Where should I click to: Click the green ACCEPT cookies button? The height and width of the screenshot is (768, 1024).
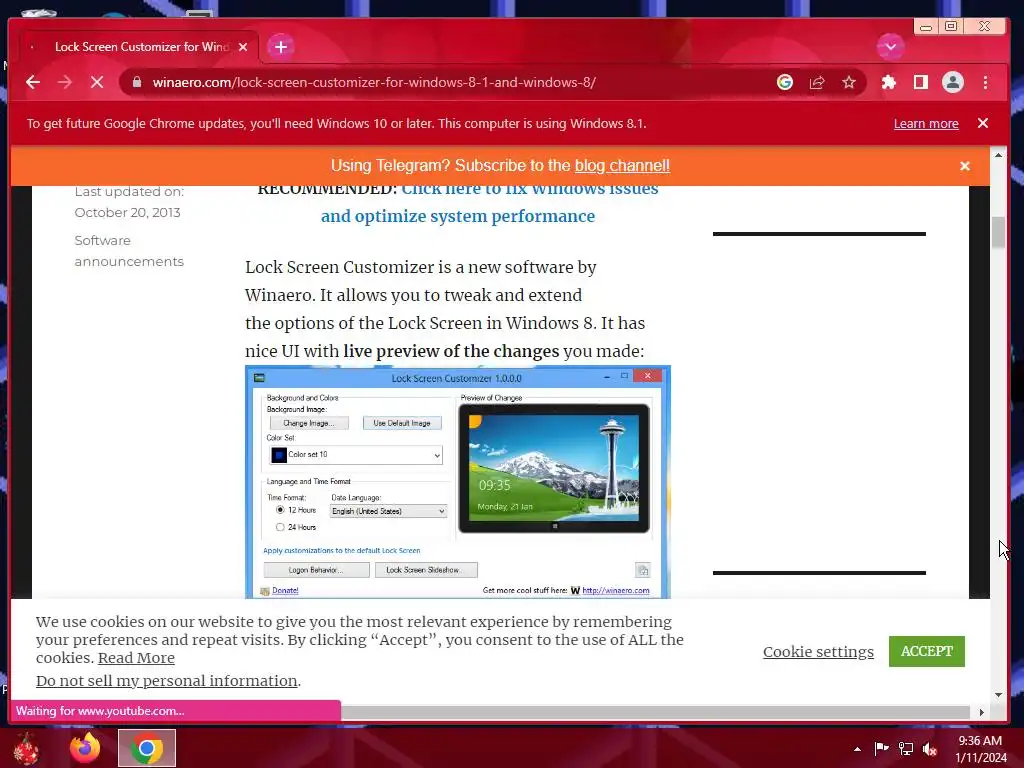click(926, 651)
